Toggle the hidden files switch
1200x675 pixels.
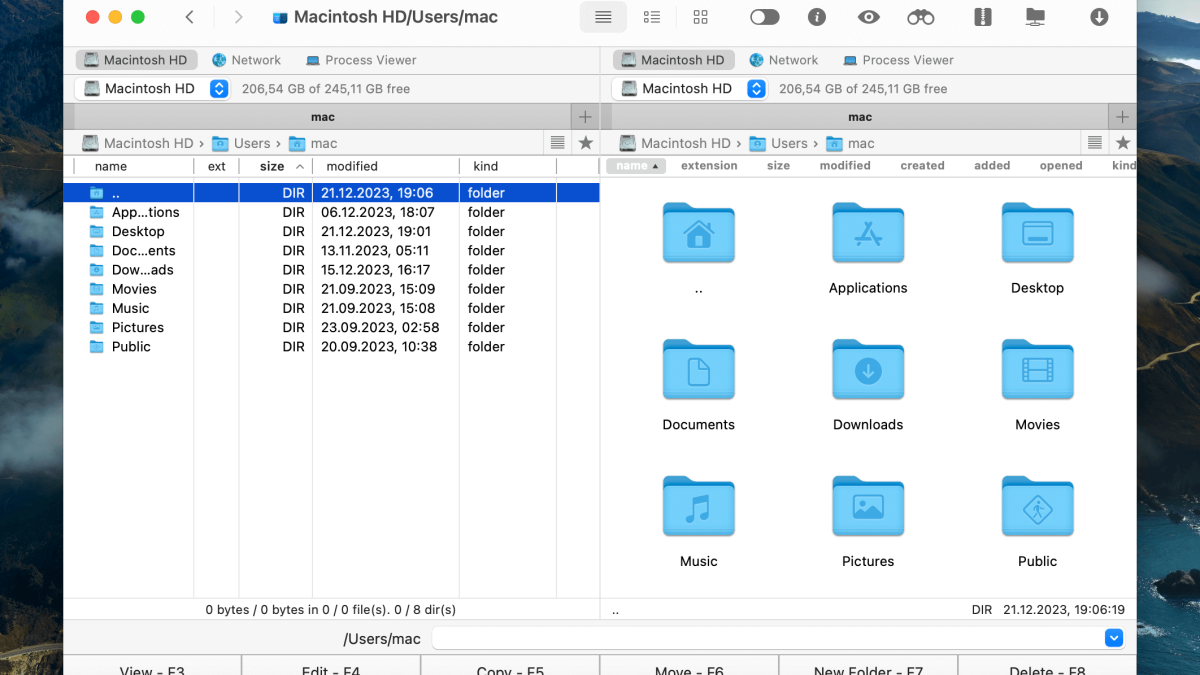pos(764,17)
